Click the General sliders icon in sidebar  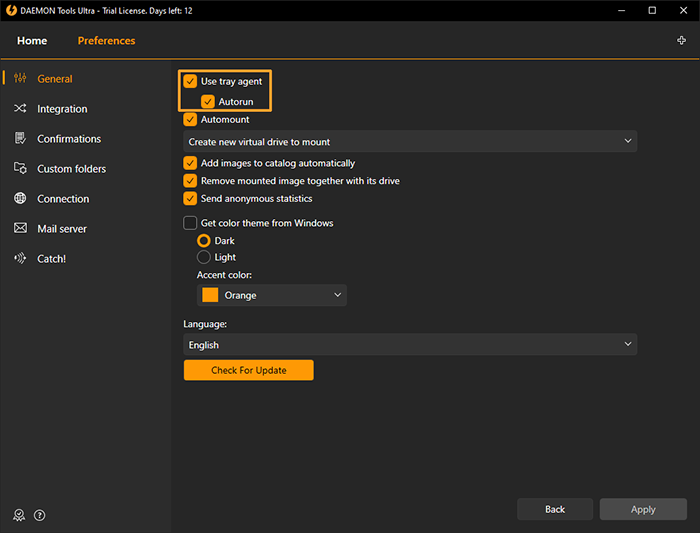[x=20, y=78]
